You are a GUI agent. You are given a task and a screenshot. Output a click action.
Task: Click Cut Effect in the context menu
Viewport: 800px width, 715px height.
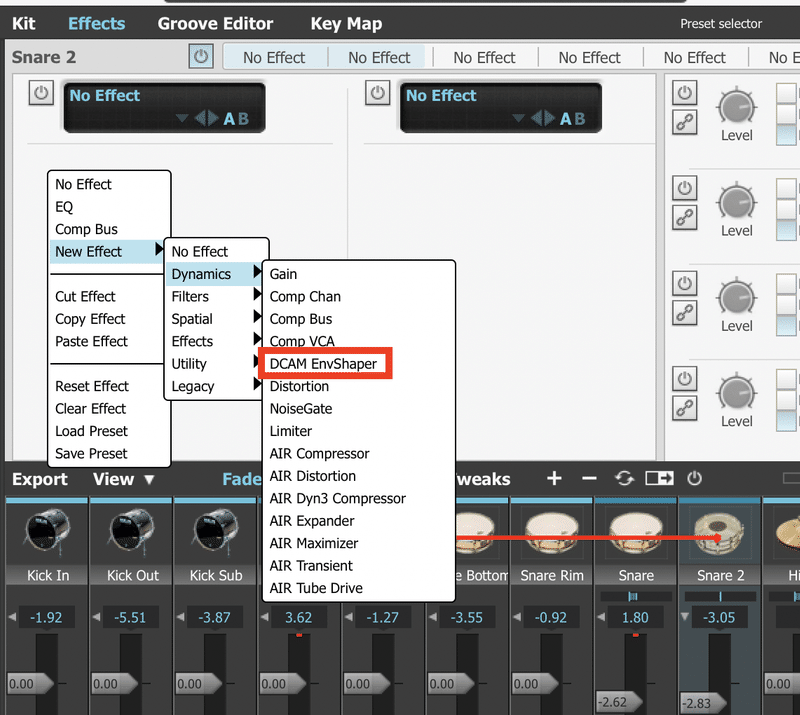[85, 297]
